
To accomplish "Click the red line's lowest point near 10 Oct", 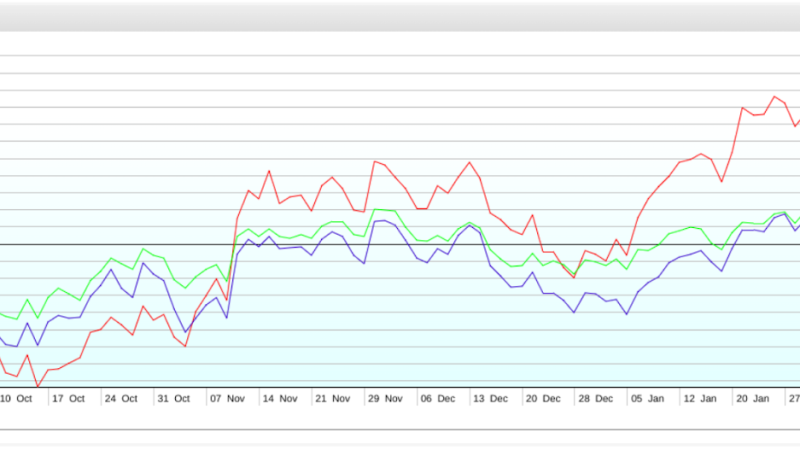I will pos(38,386).
